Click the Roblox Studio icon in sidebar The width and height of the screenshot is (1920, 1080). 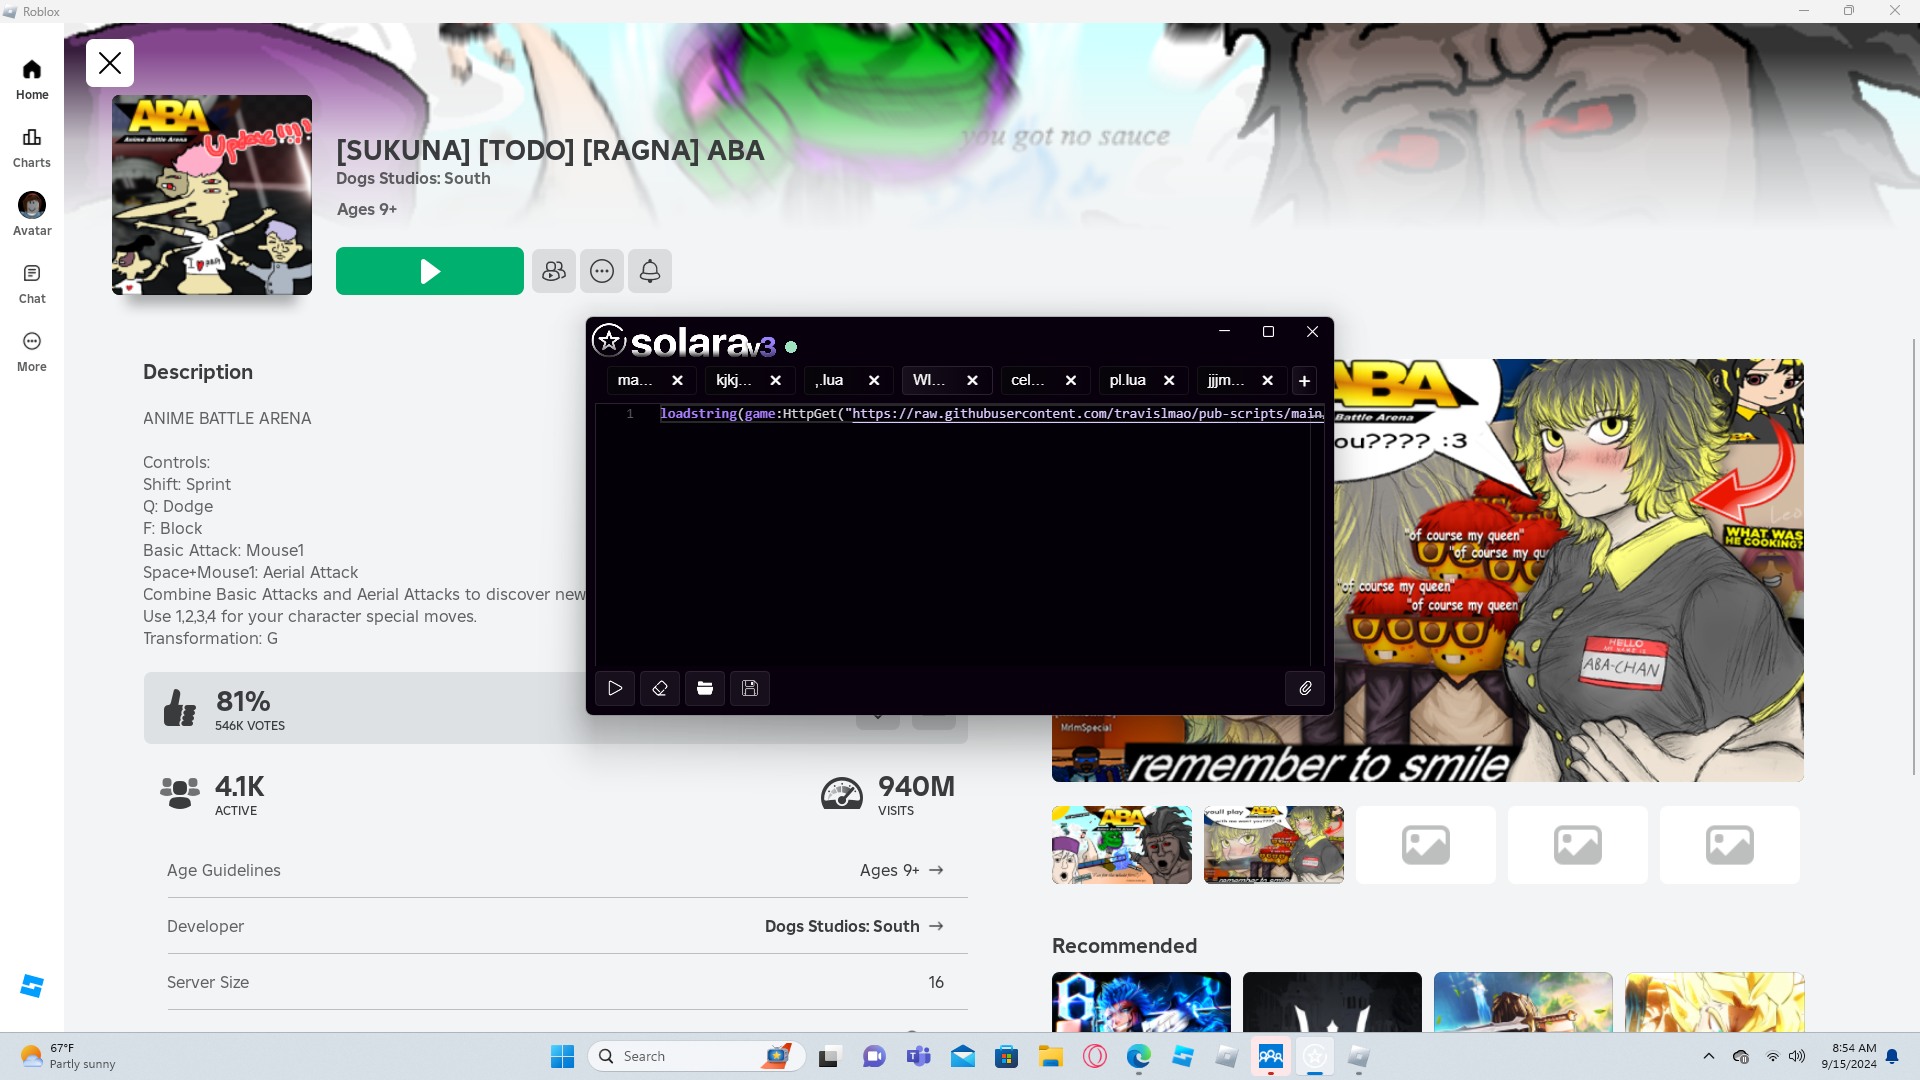[x=32, y=986]
